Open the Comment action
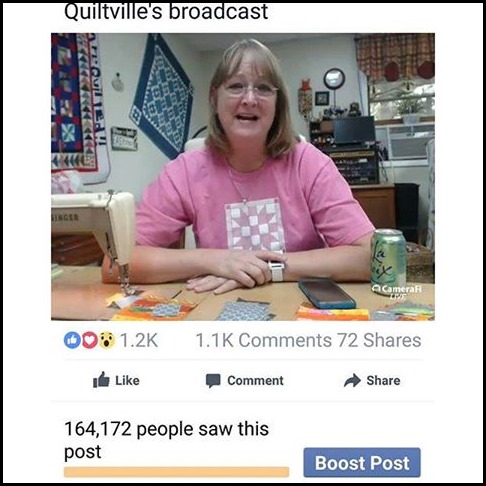The image size is (486, 486). (245, 381)
